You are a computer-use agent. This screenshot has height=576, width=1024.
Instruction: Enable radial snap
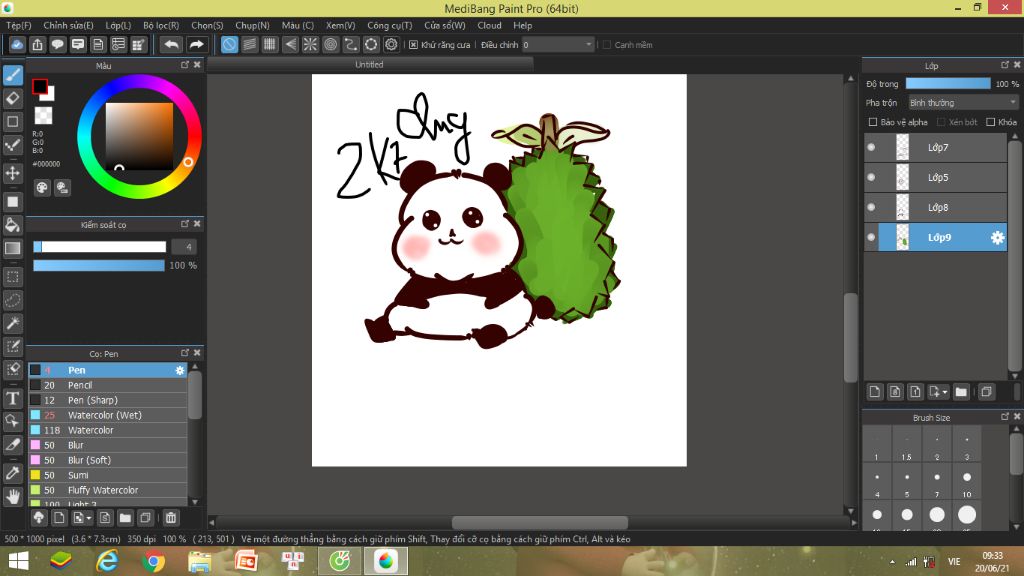pyautogui.click(x=310, y=44)
